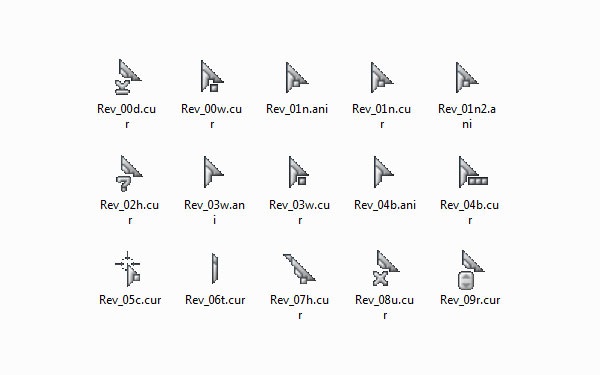This screenshot has width=600, height=375.
Task: Click the file name Rev_00d.cur
Action: pos(127,116)
